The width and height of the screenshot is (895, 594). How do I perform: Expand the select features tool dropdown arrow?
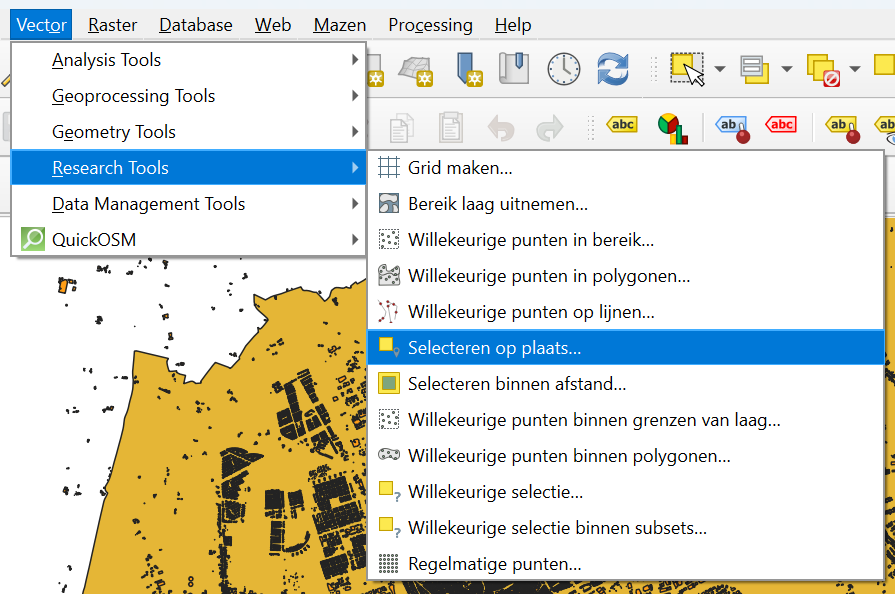coord(720,69)
